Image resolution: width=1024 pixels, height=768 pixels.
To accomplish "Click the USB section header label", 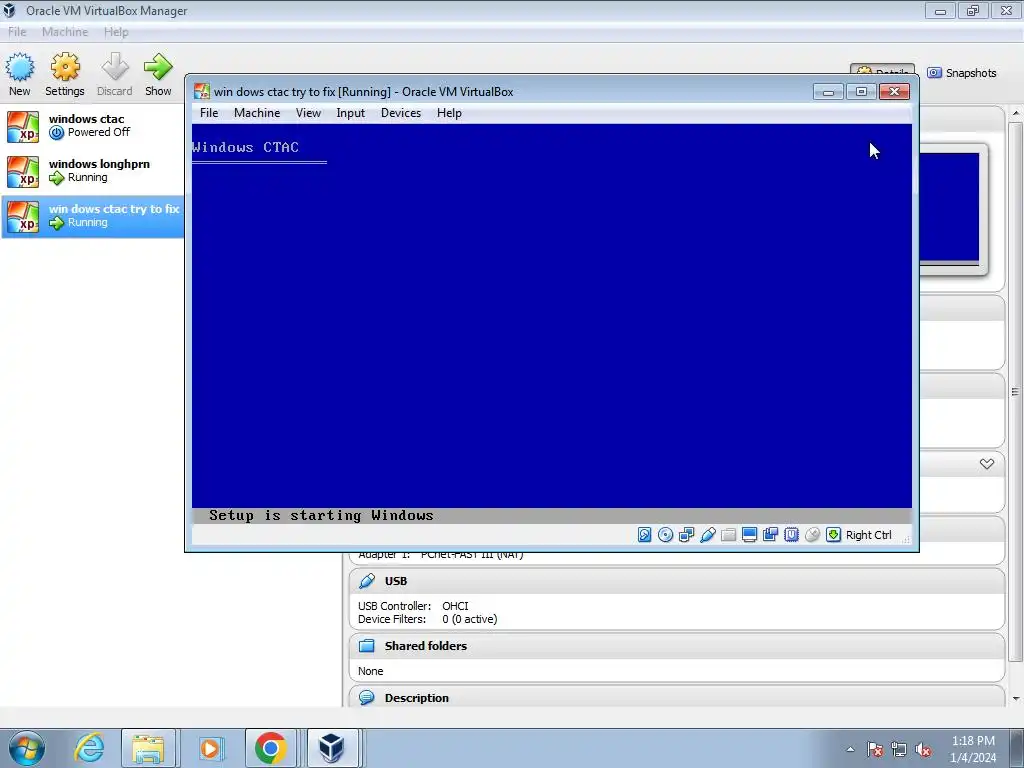I will 396,581.
